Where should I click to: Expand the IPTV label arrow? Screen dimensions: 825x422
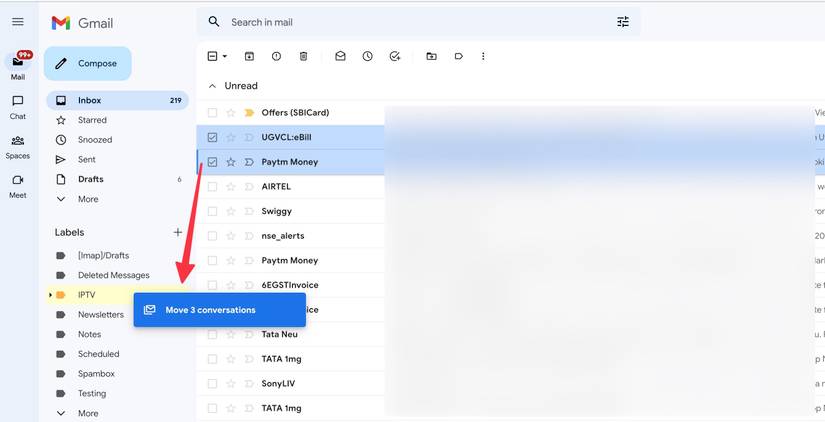(50, 295)
